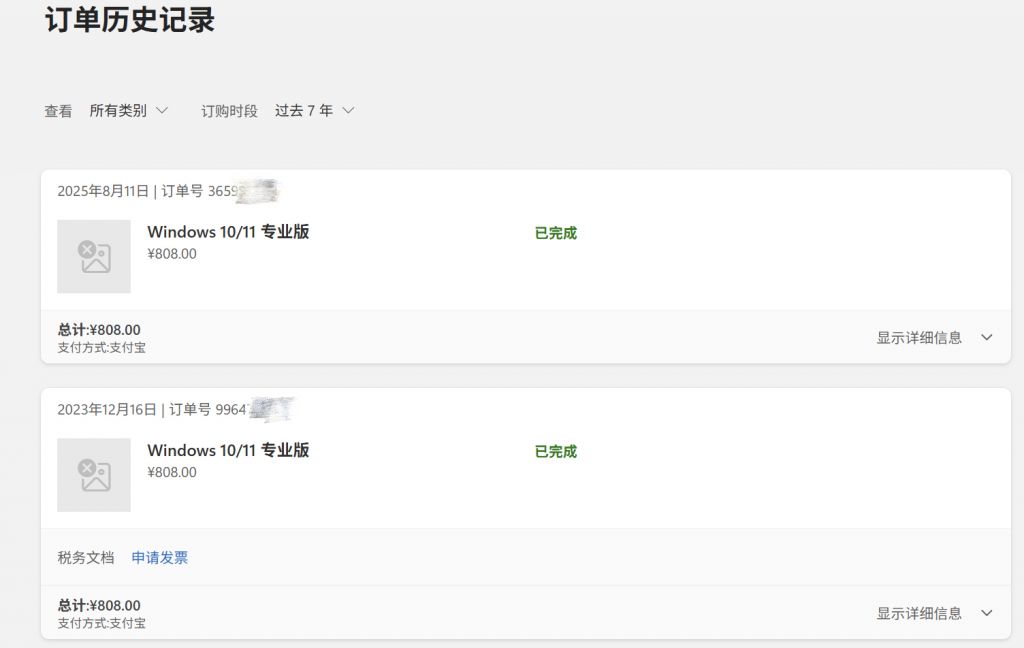Click the chevron next to the second 显示详细信息
This screenshot has height=648, width=1024.
pyautogui.click(x=986, y=613)
